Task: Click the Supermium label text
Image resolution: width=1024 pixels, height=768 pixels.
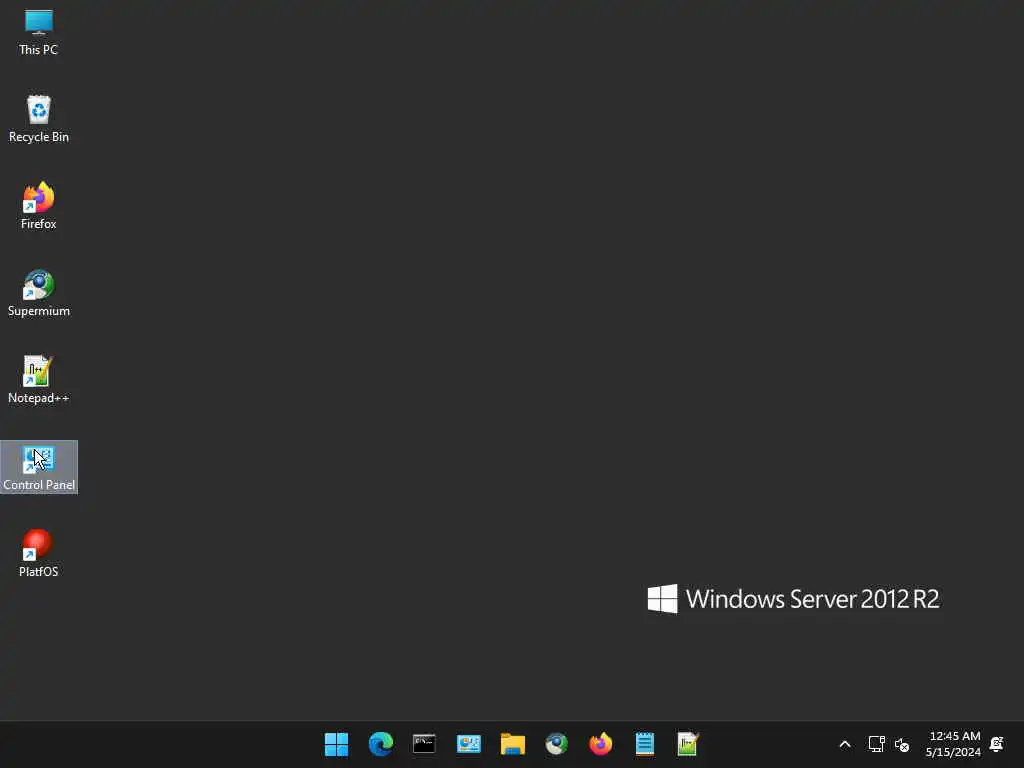Action: pos(39,311)
